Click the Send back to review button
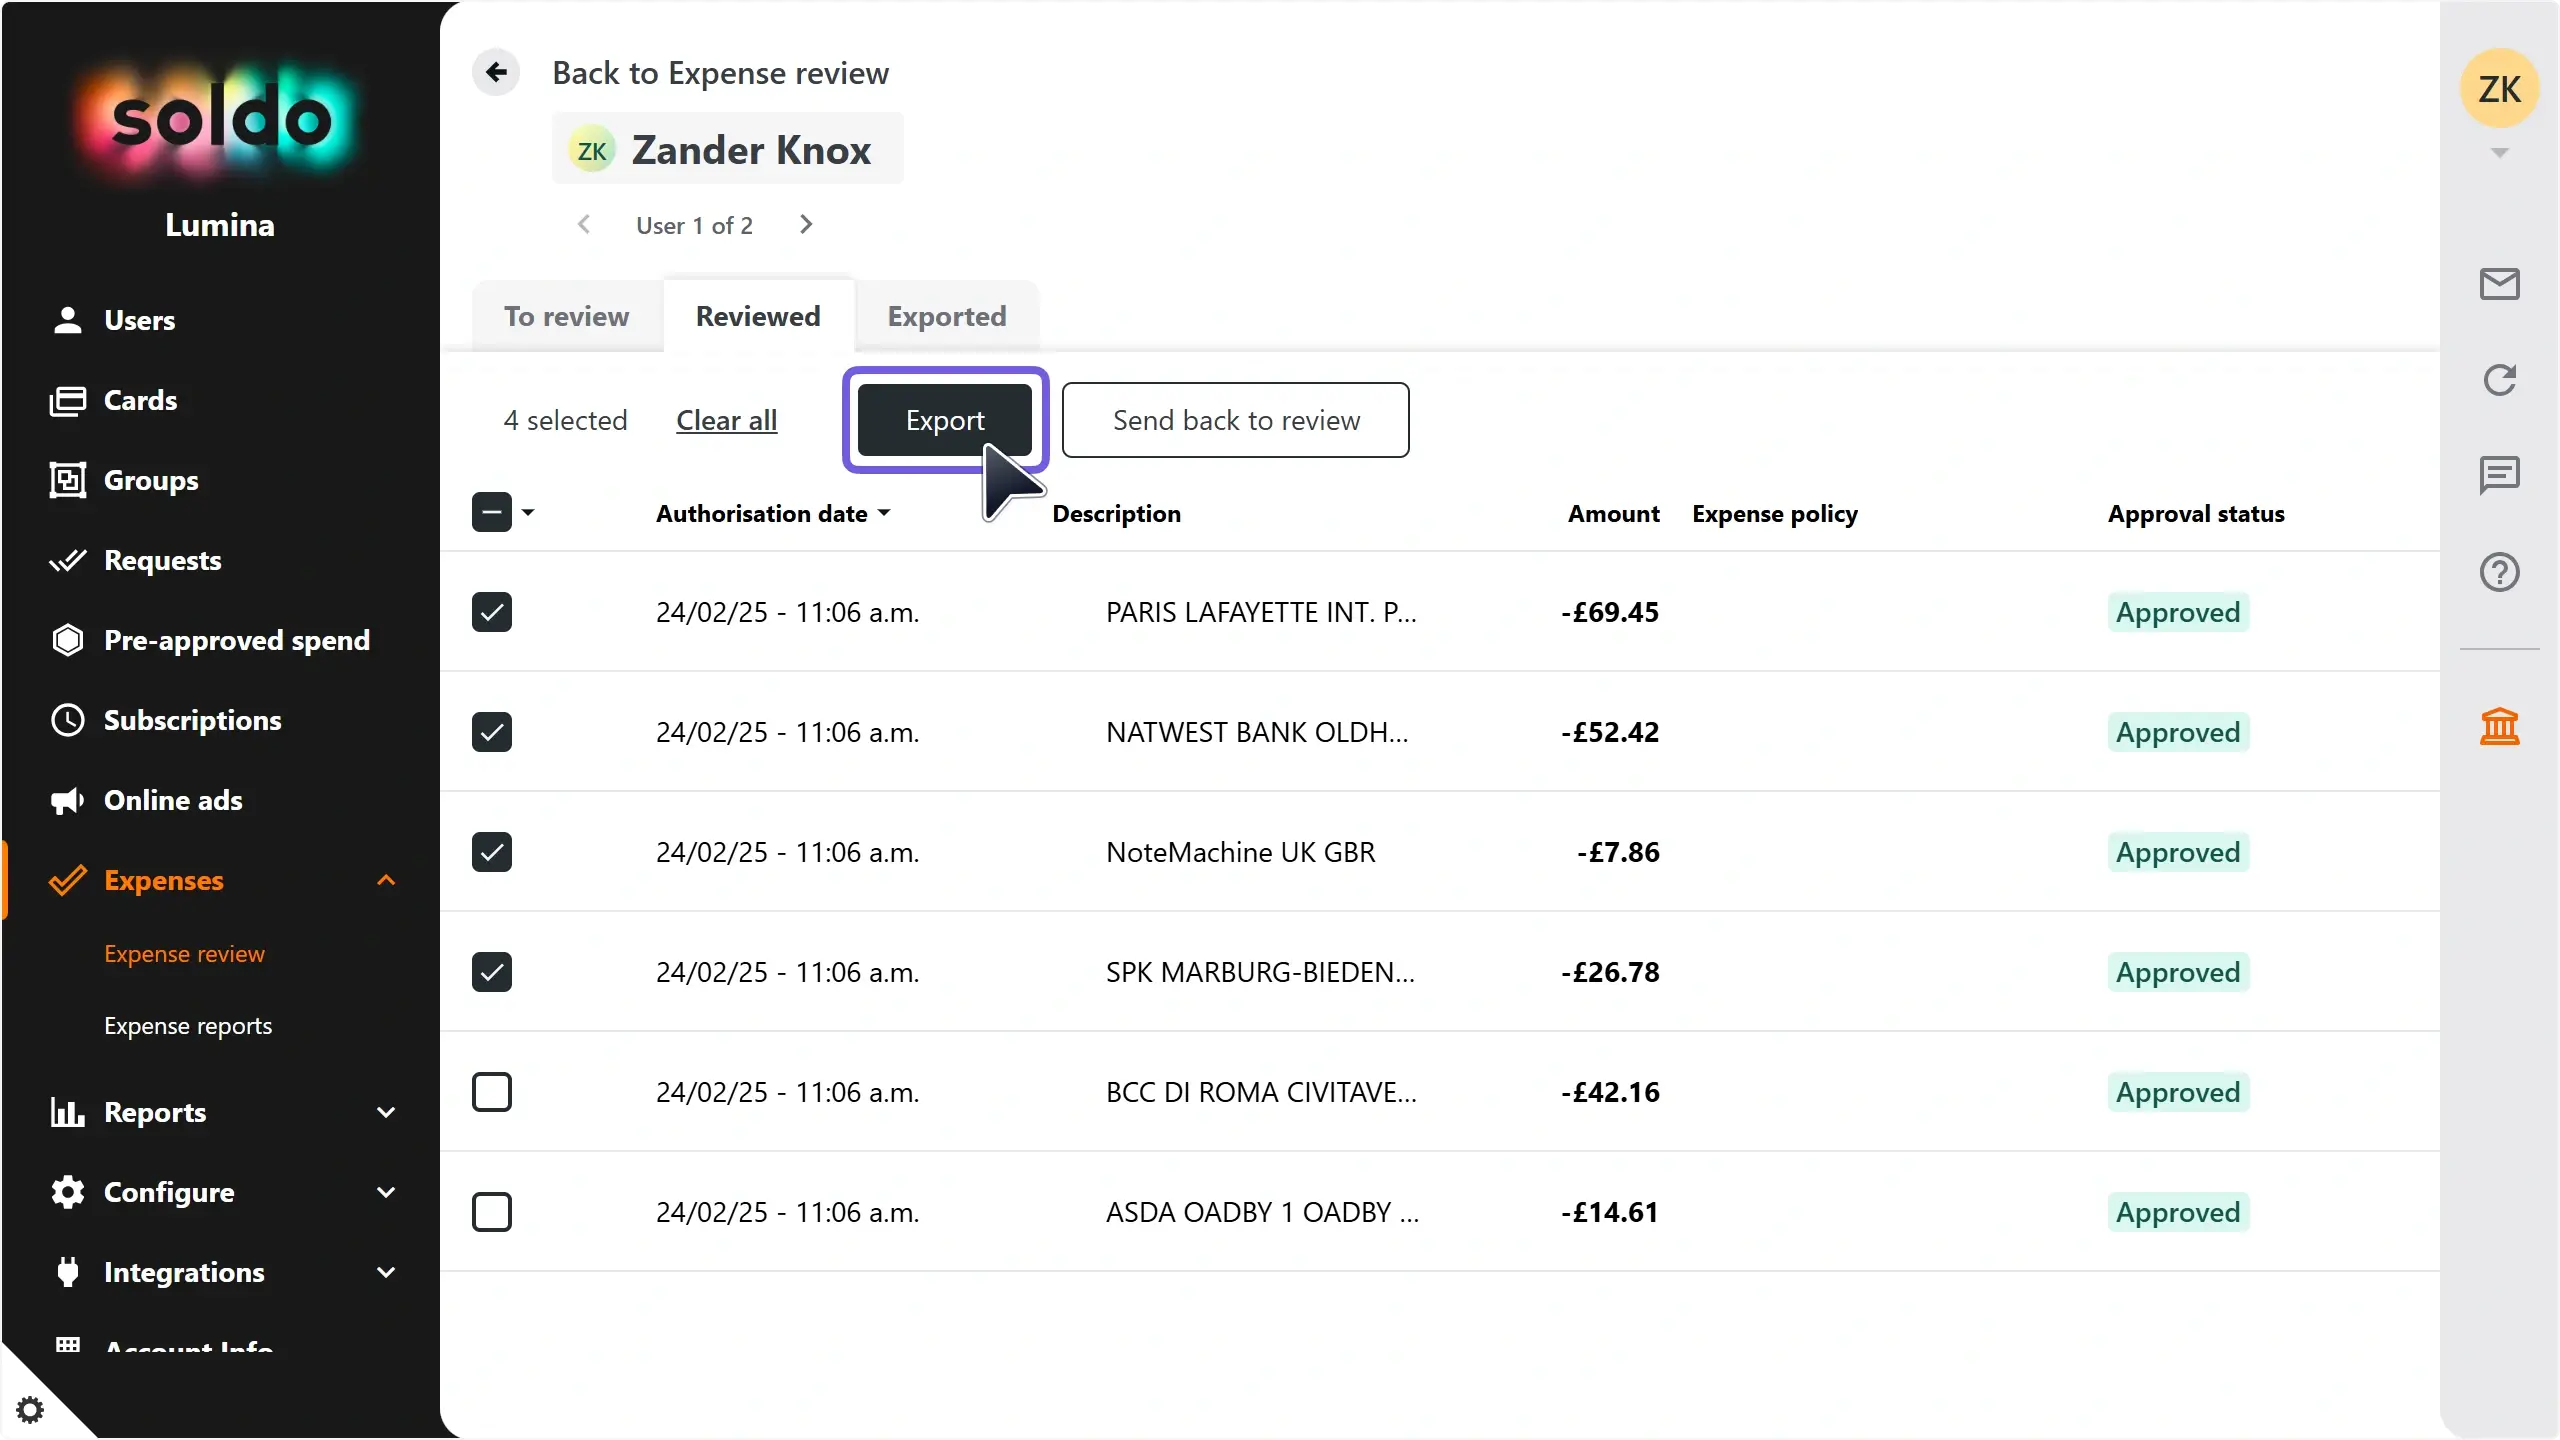Image resolution: width=2560 pixels, height=1440 pixels. tap(1235, 420)
